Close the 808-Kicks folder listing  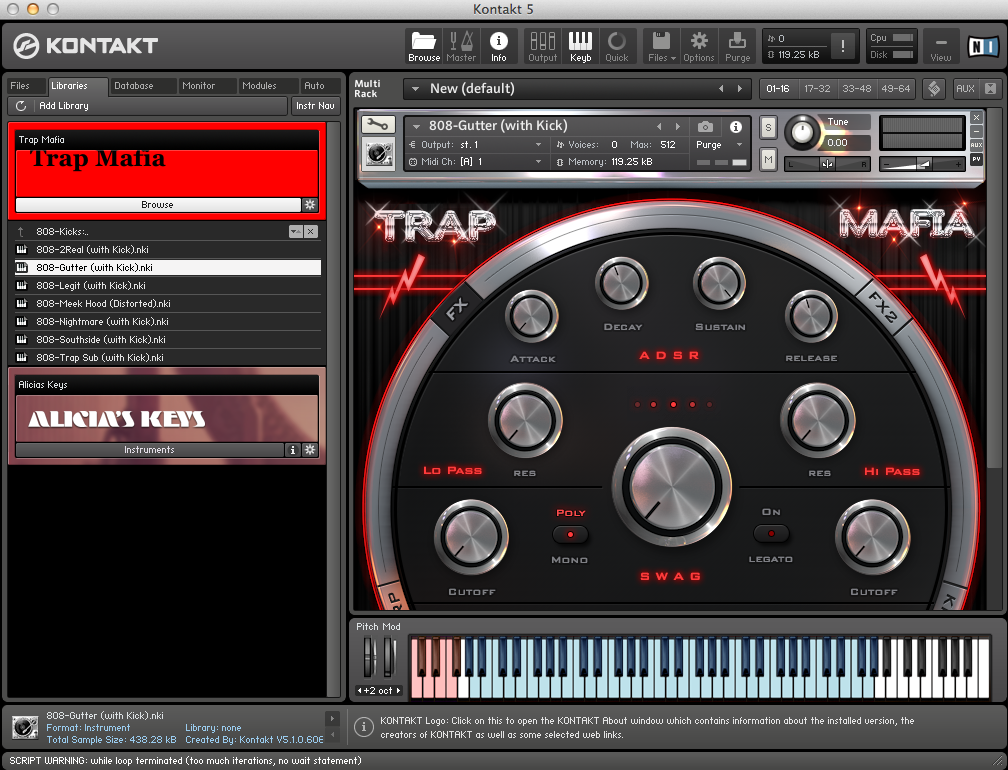coord(311,231)
